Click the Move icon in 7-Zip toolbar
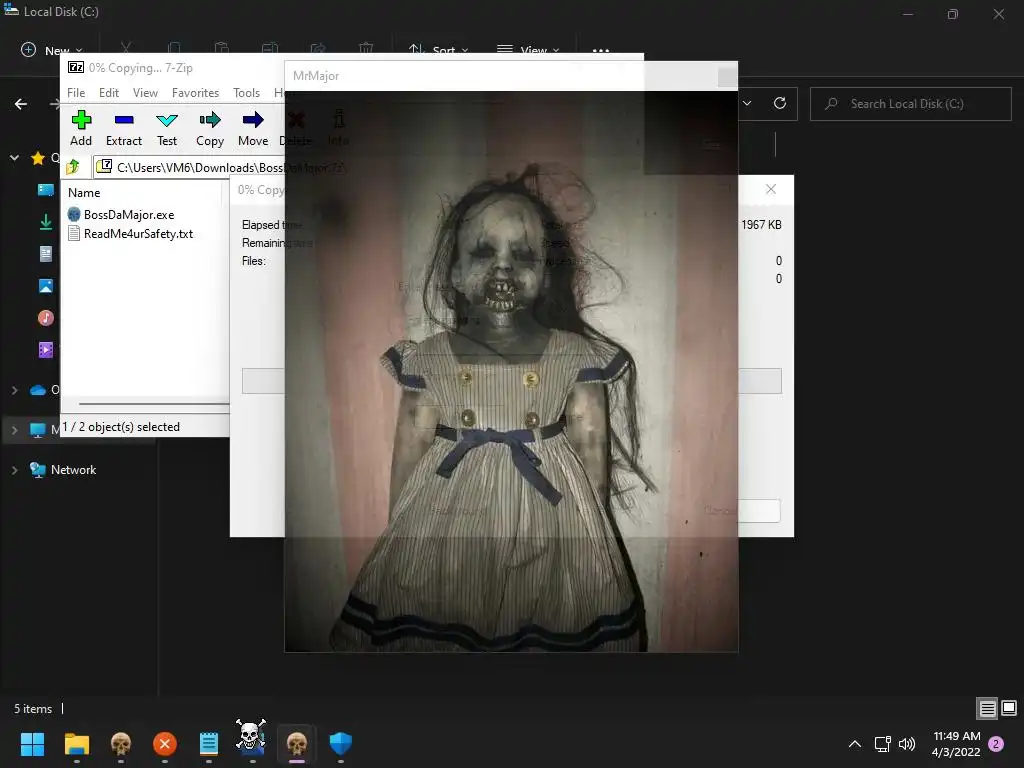This screenshot has width=1024, height=768. tap(253, 128)
